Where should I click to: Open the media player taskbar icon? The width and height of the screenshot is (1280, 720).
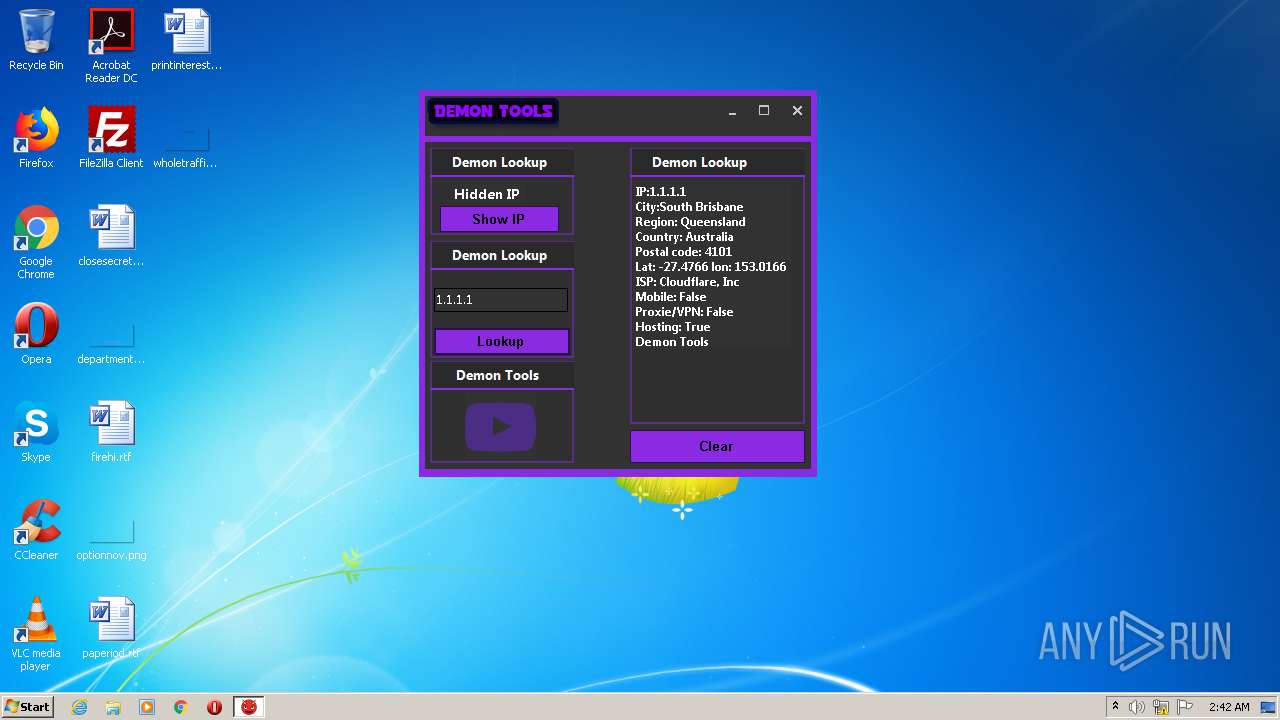point(147,707)
